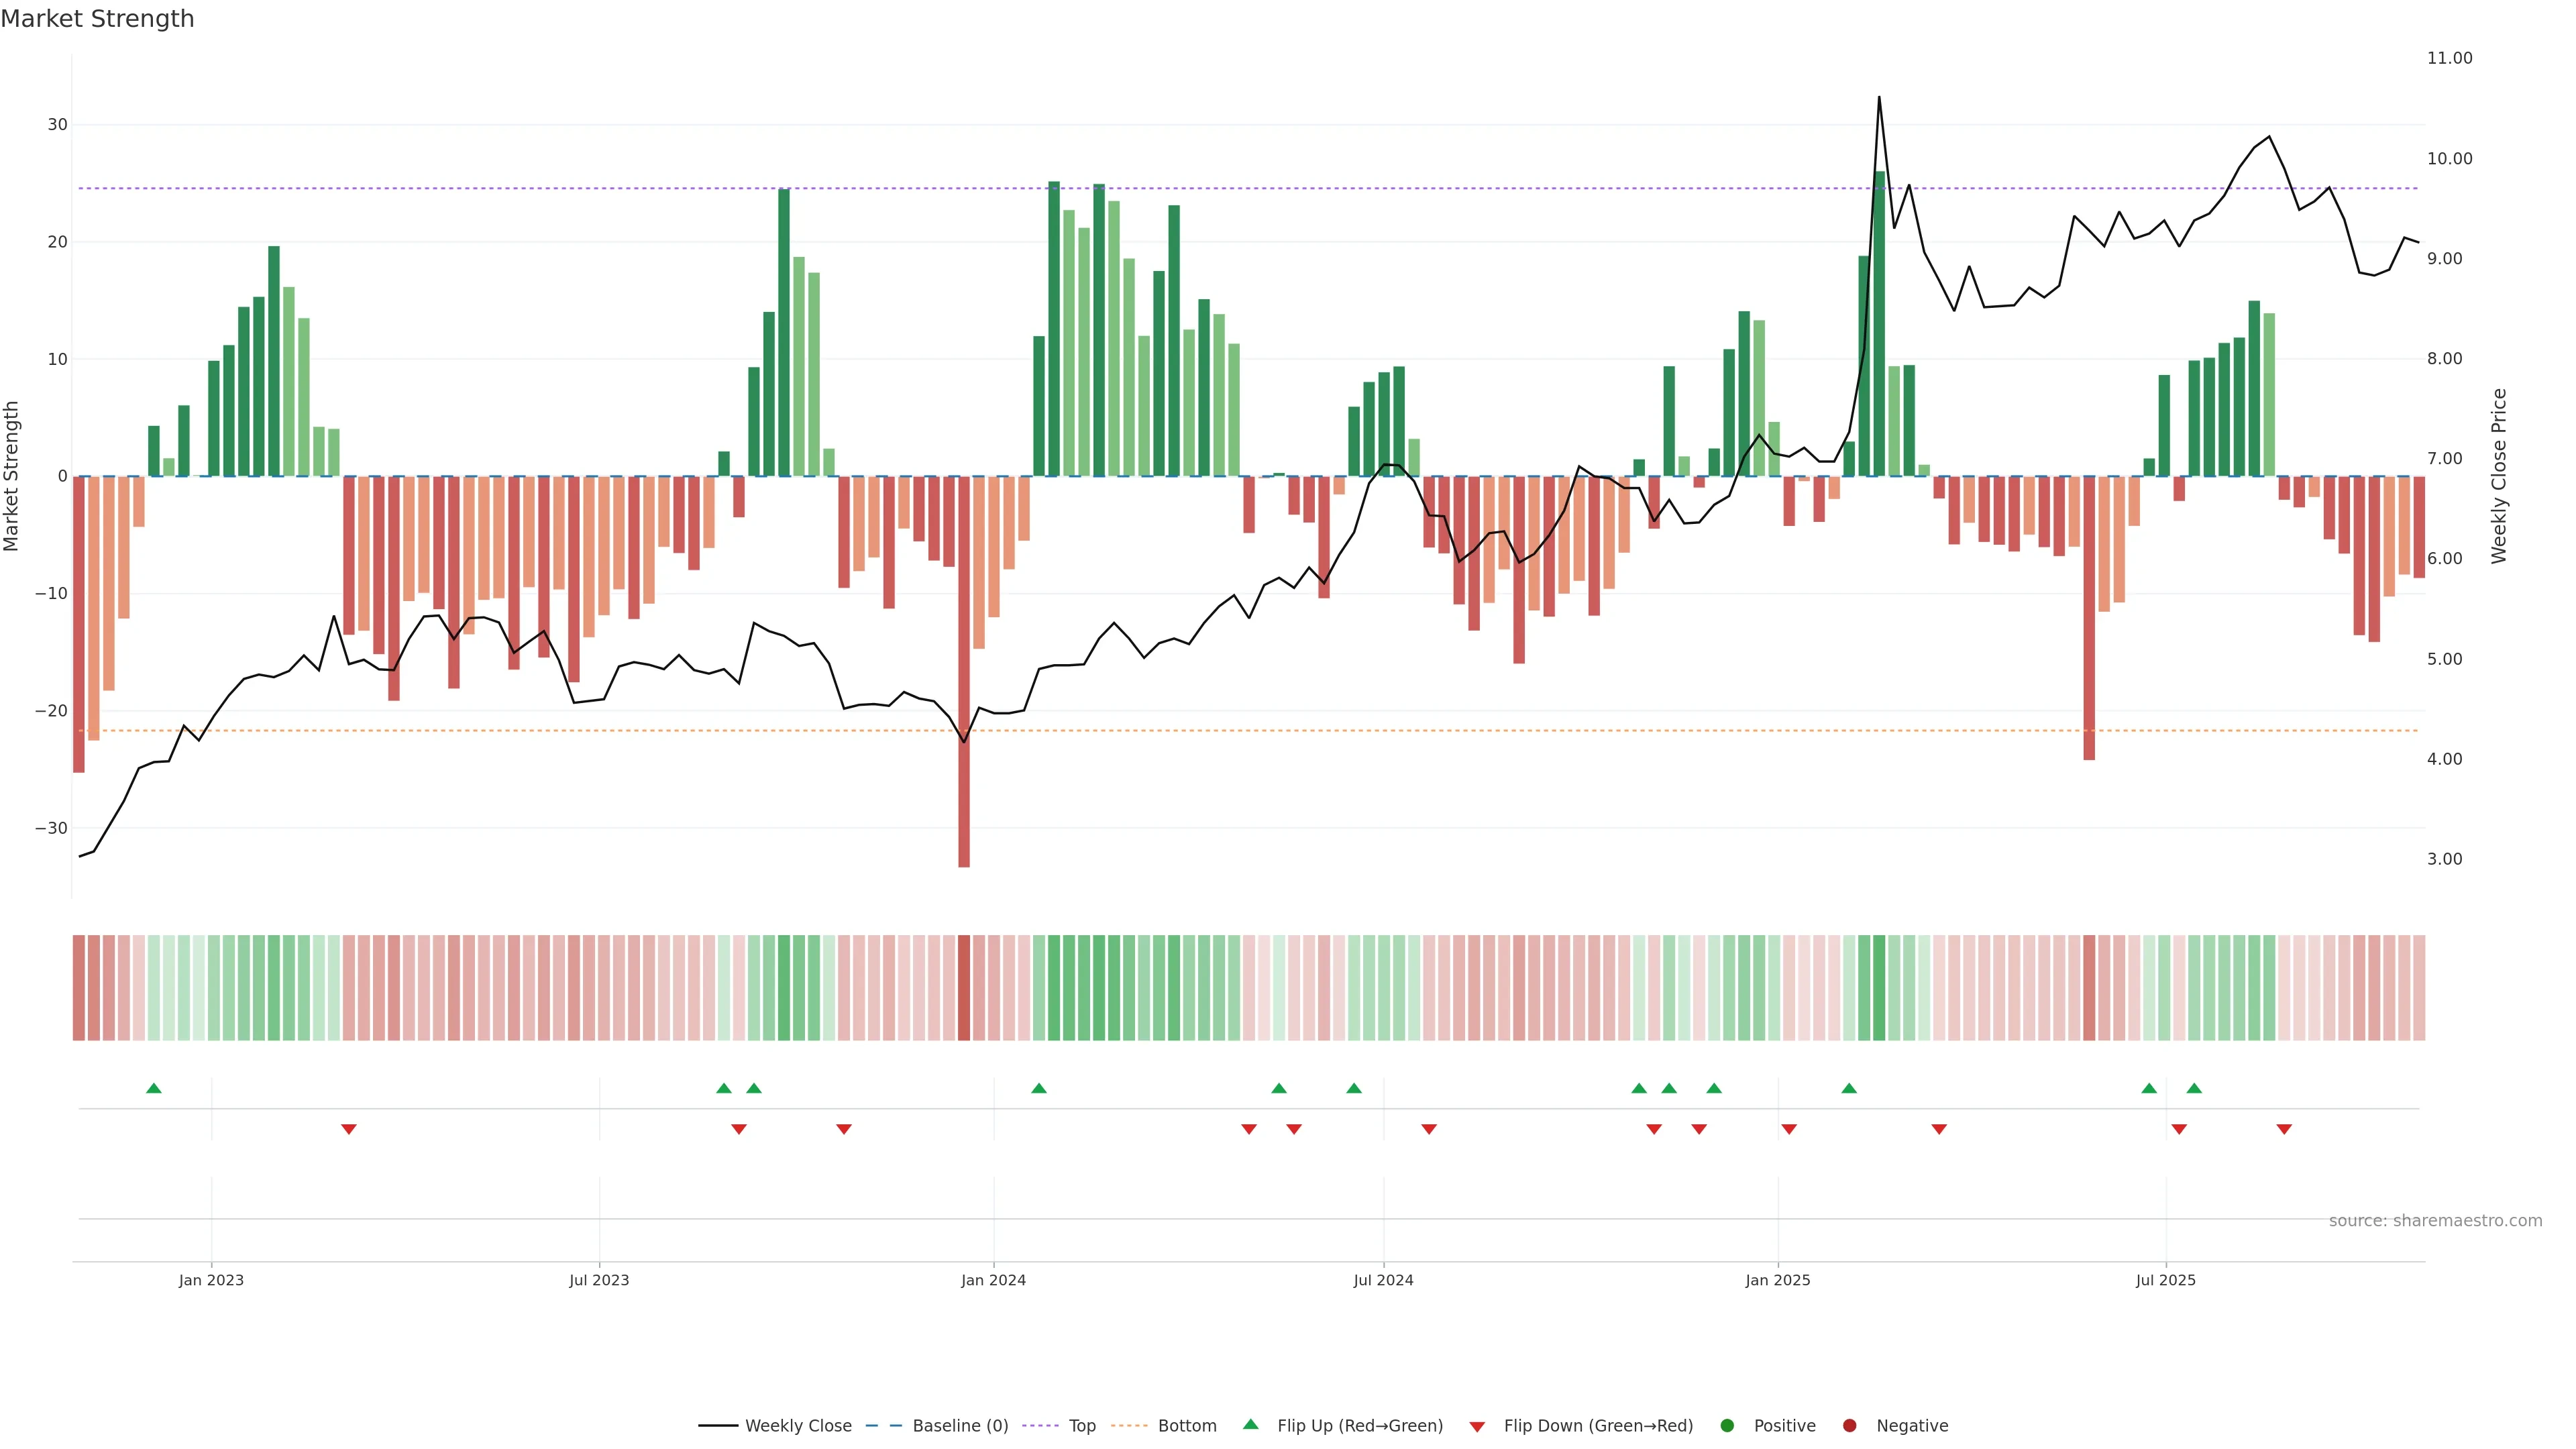Click the dark red heatmap cell near Jan 2024
Image resolution: width=2576 pixels, height=1449 pixels.
[964, 988]
